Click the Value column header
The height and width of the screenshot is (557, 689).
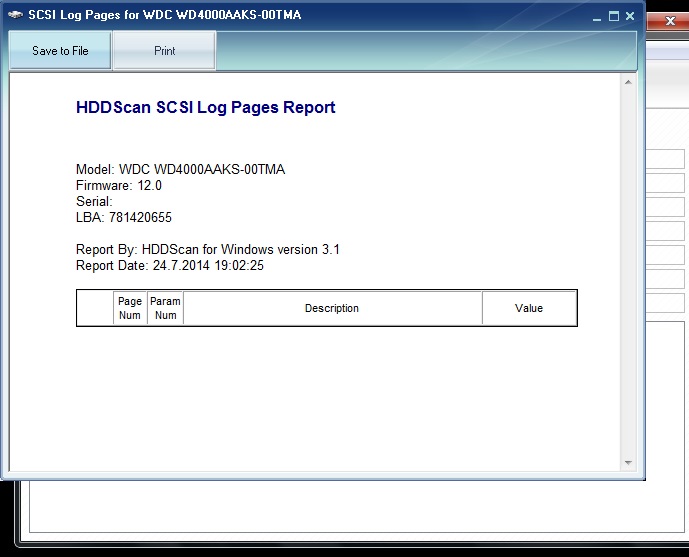(529, 308)
